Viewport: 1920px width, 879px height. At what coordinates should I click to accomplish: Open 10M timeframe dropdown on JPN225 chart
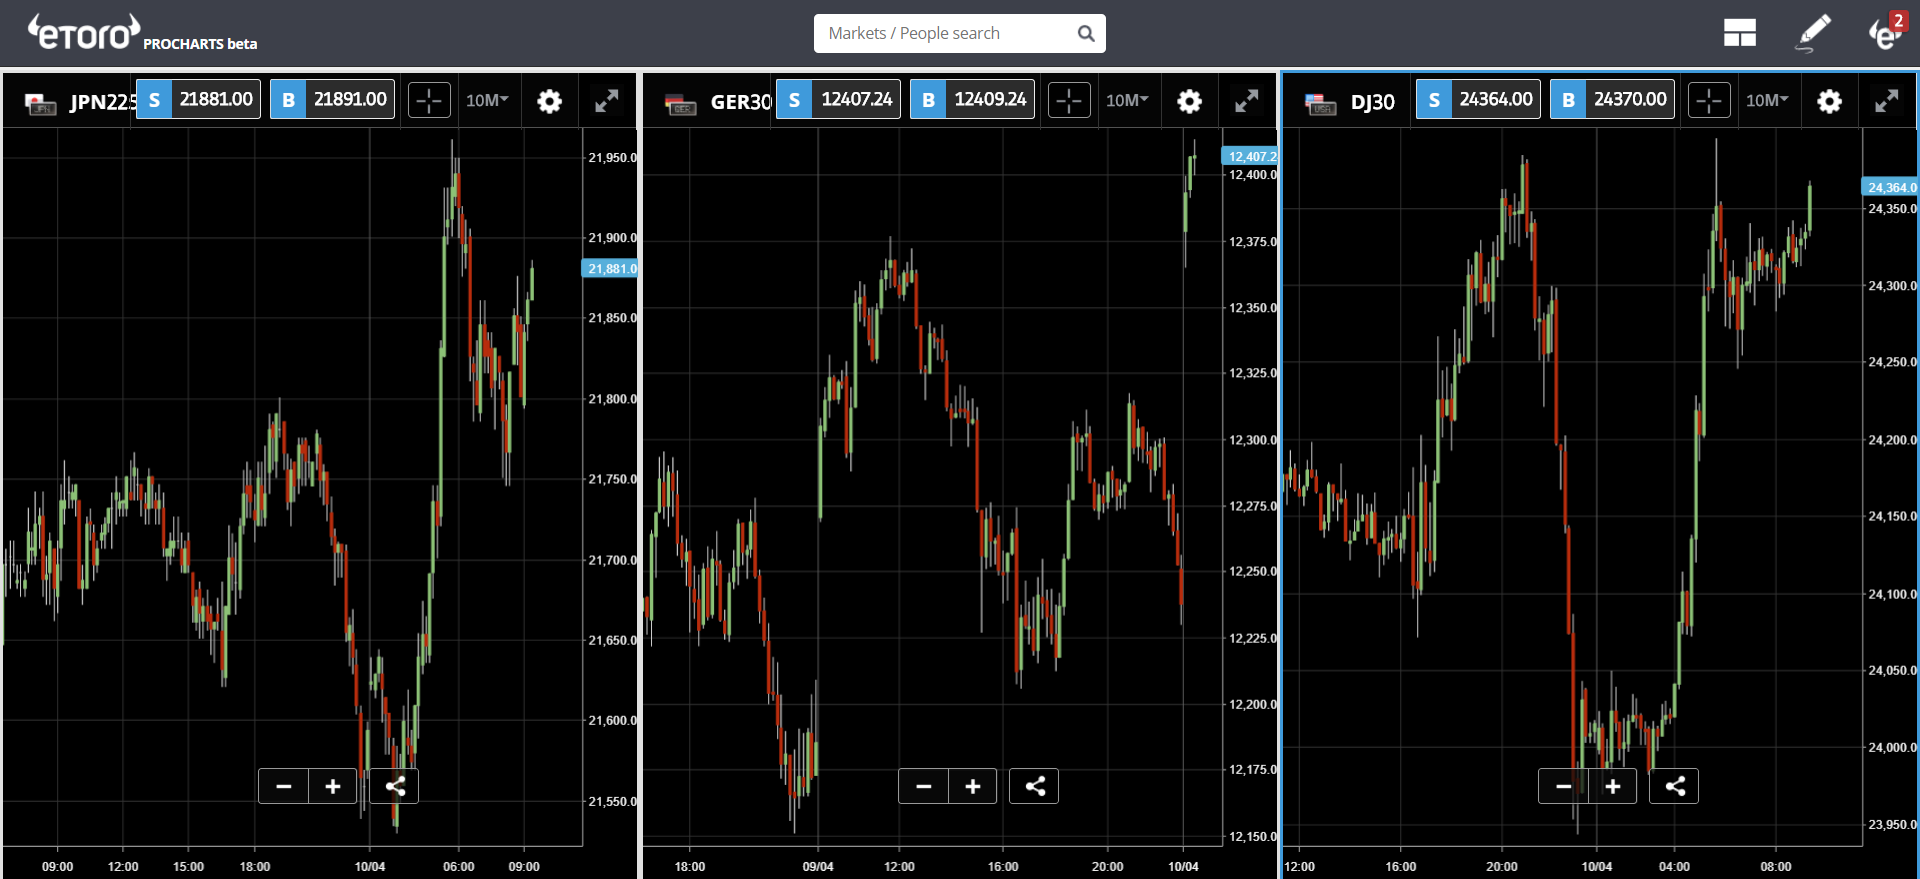(x=487, y=100)
